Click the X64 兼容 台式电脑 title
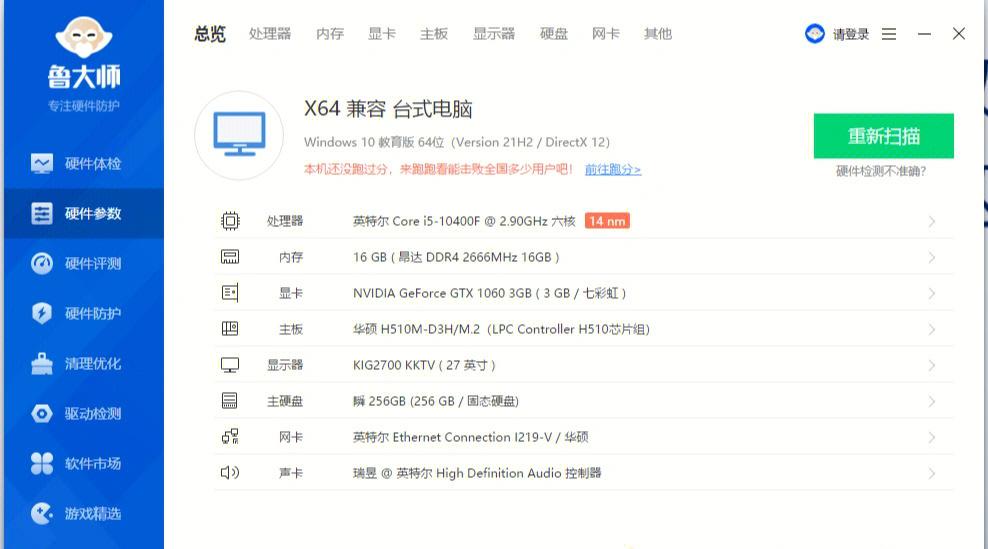The width and height of the screenshot is (988, 549). point(388,109)
